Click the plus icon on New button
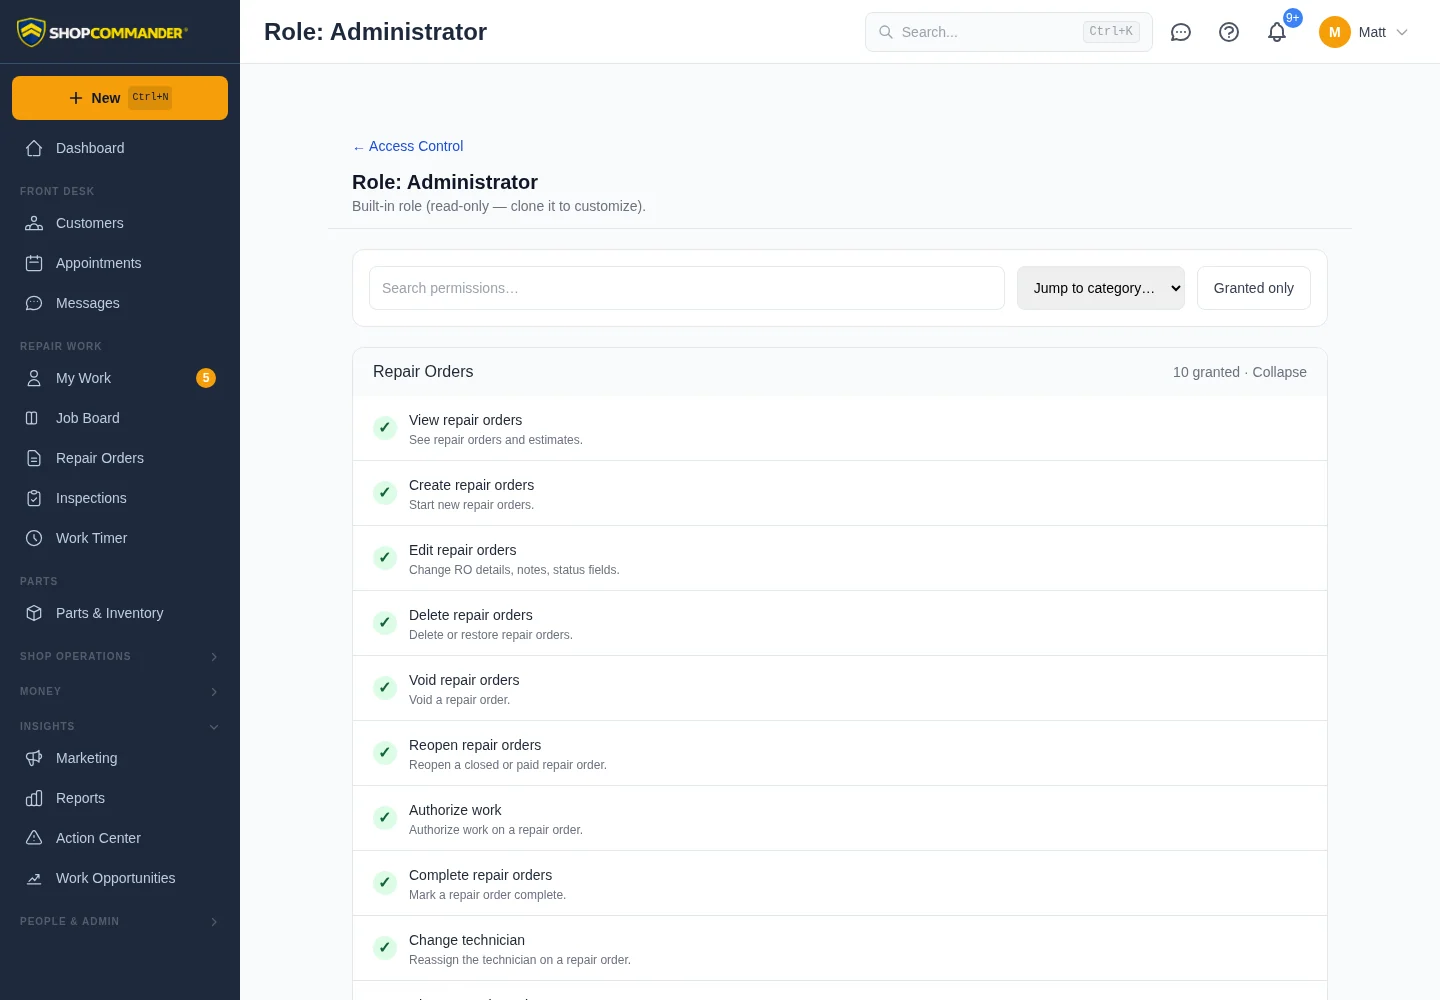The height and width of the screenshot is (1000, 1440). tap(76, 98)
